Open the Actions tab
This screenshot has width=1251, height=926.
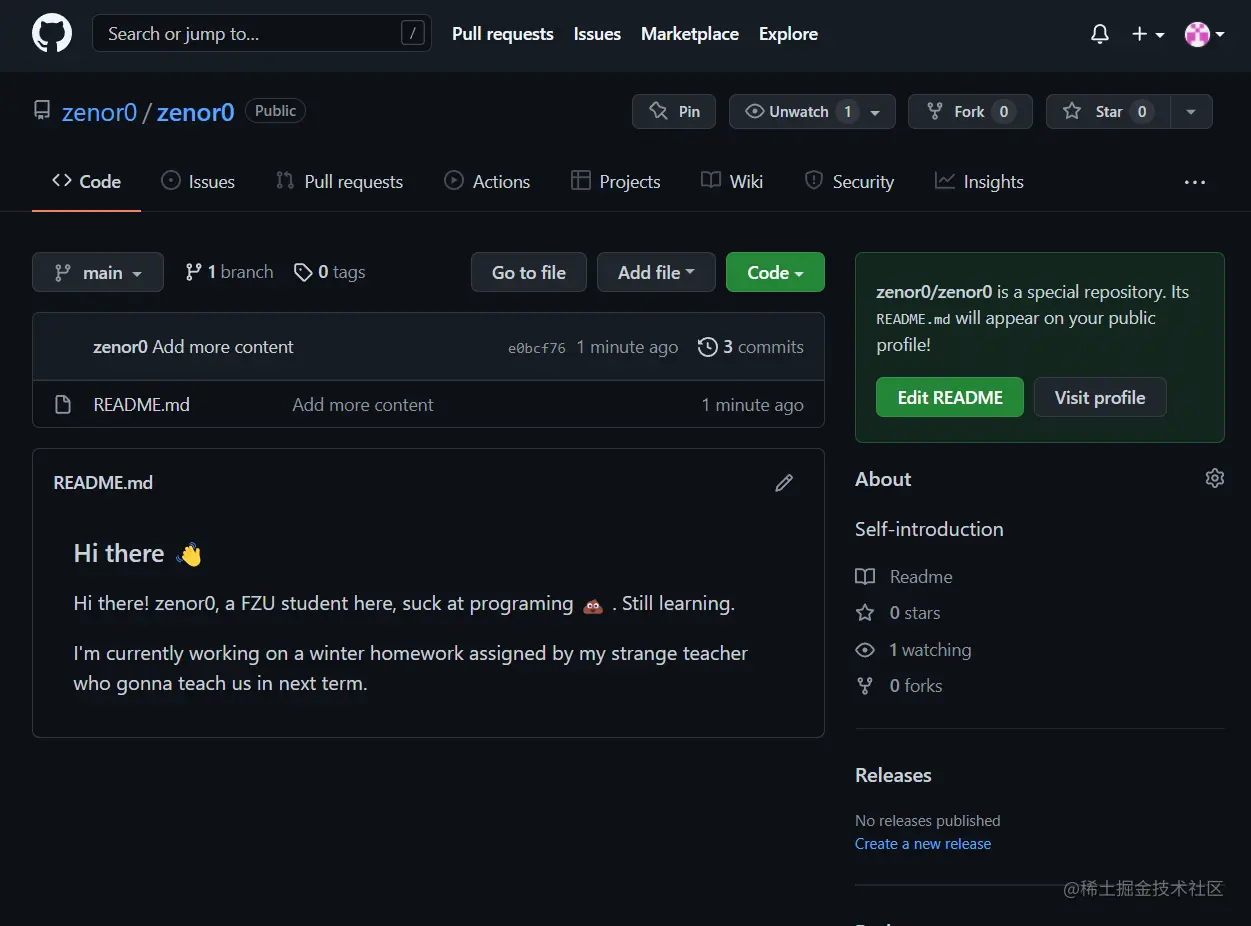[x=487, y=182]
